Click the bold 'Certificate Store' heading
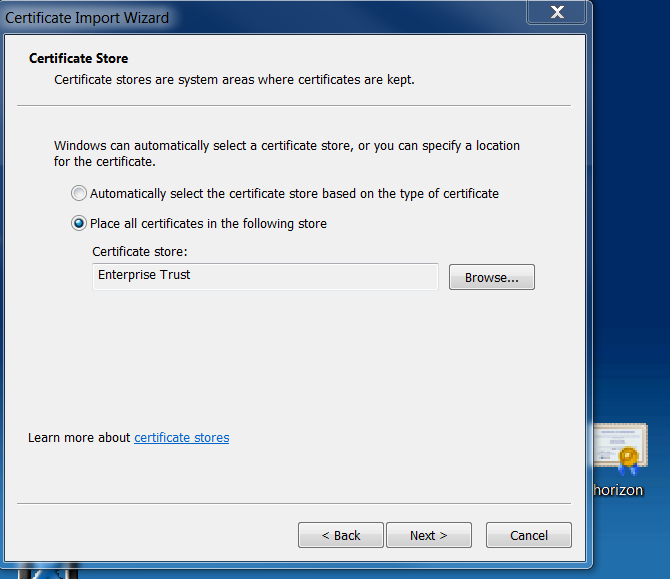Screen dimensions: 670x579 tap(79, 59)
